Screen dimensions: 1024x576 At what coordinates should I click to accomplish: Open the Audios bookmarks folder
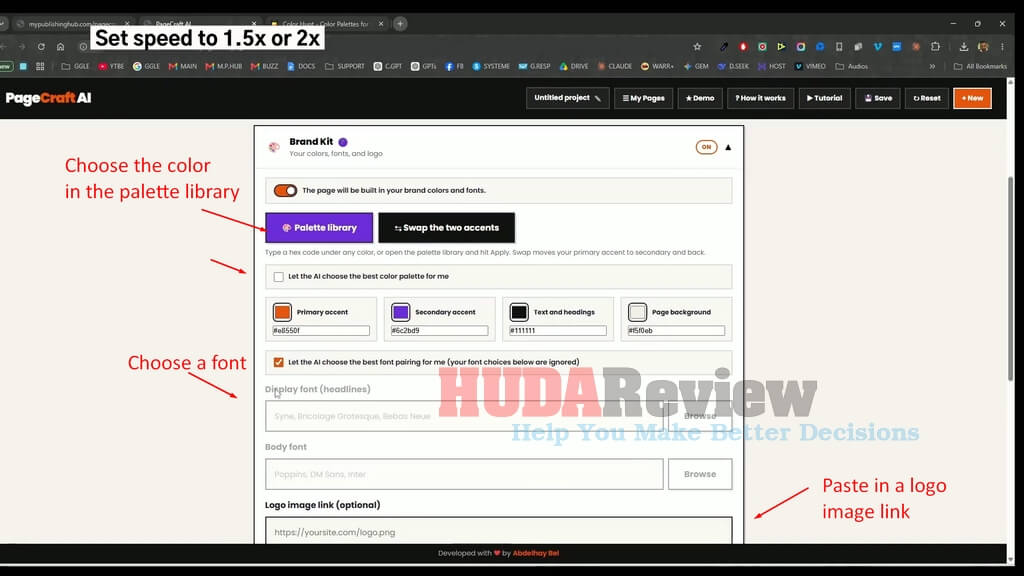coord(852,67)
